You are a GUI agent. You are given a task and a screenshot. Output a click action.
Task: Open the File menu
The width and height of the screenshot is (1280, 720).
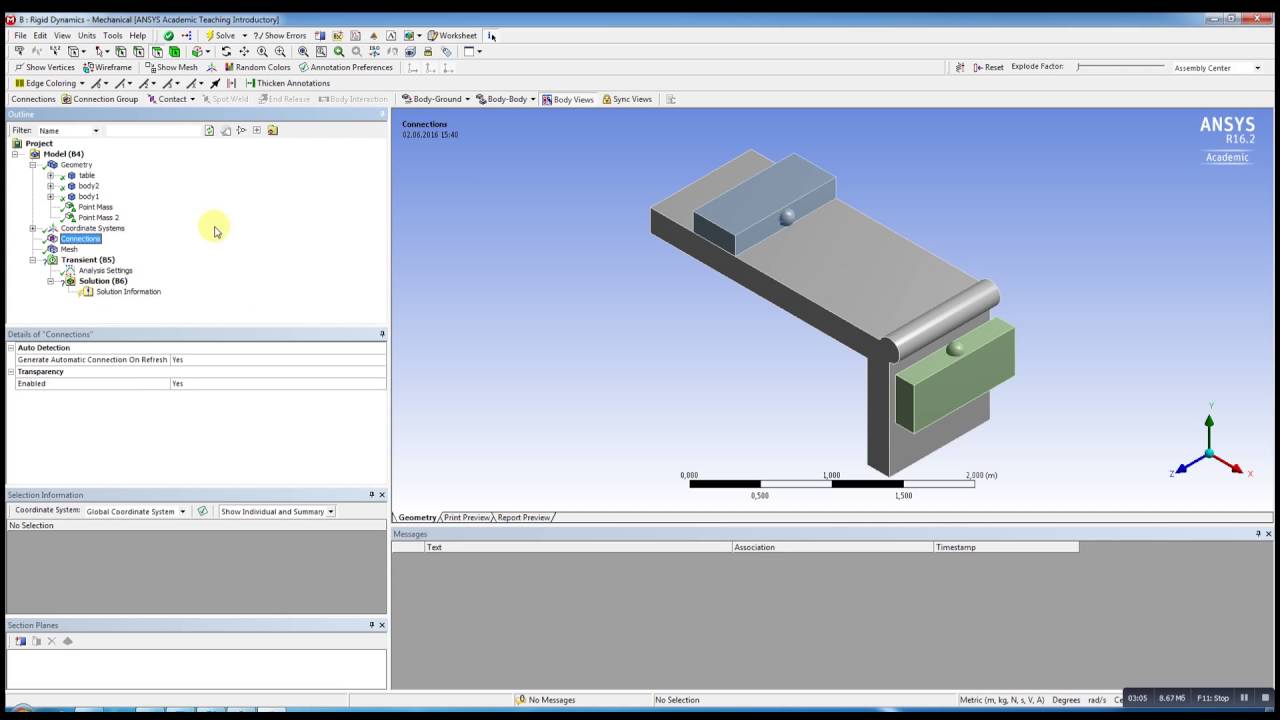click(x=20, y=36)
